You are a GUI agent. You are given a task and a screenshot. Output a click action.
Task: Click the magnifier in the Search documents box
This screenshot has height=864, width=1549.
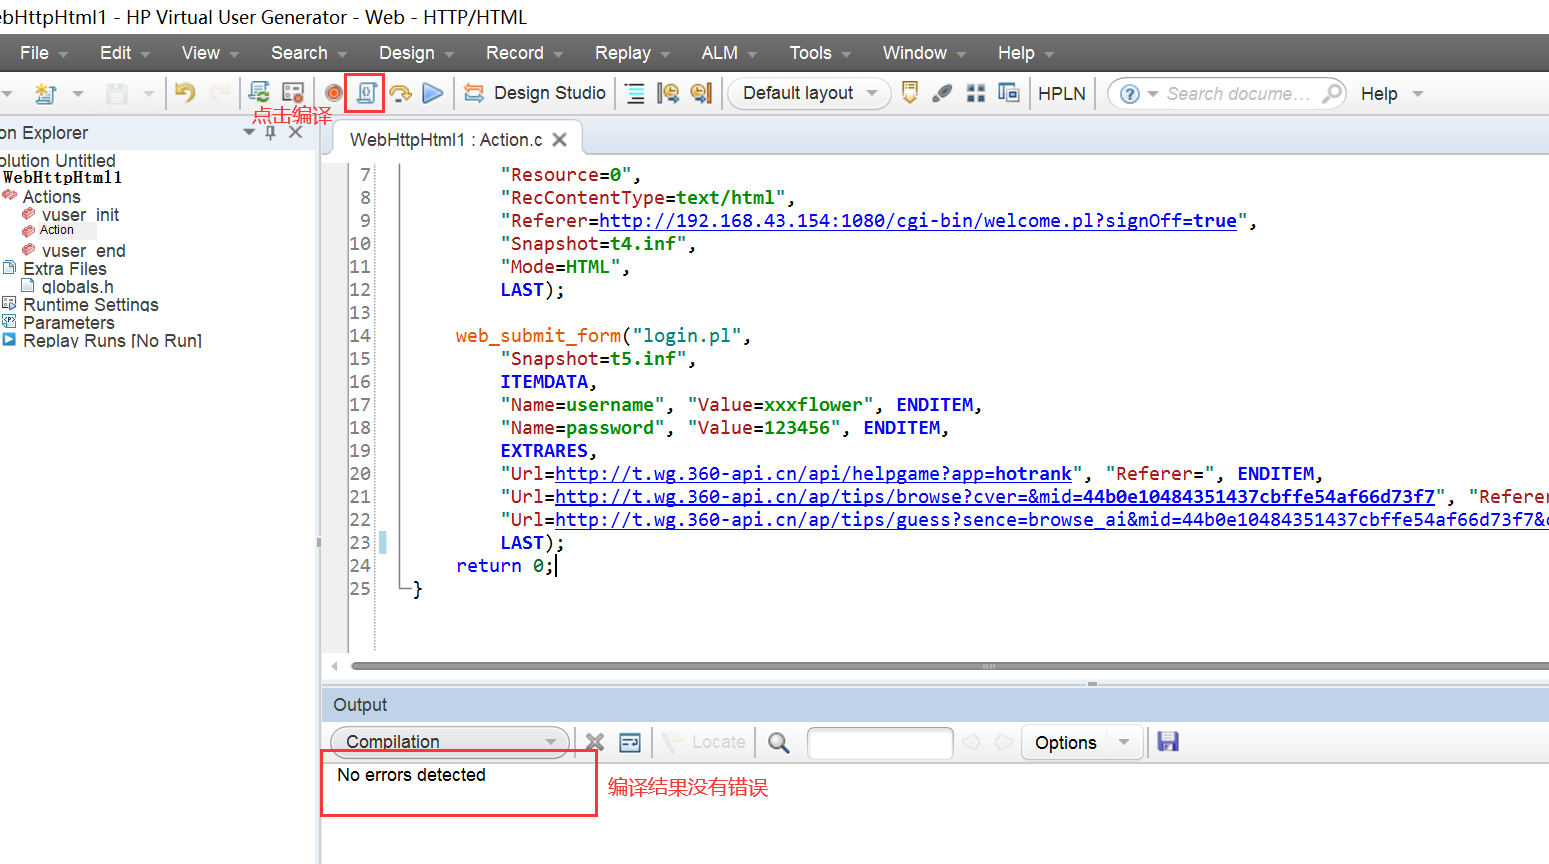[1332, 94]
